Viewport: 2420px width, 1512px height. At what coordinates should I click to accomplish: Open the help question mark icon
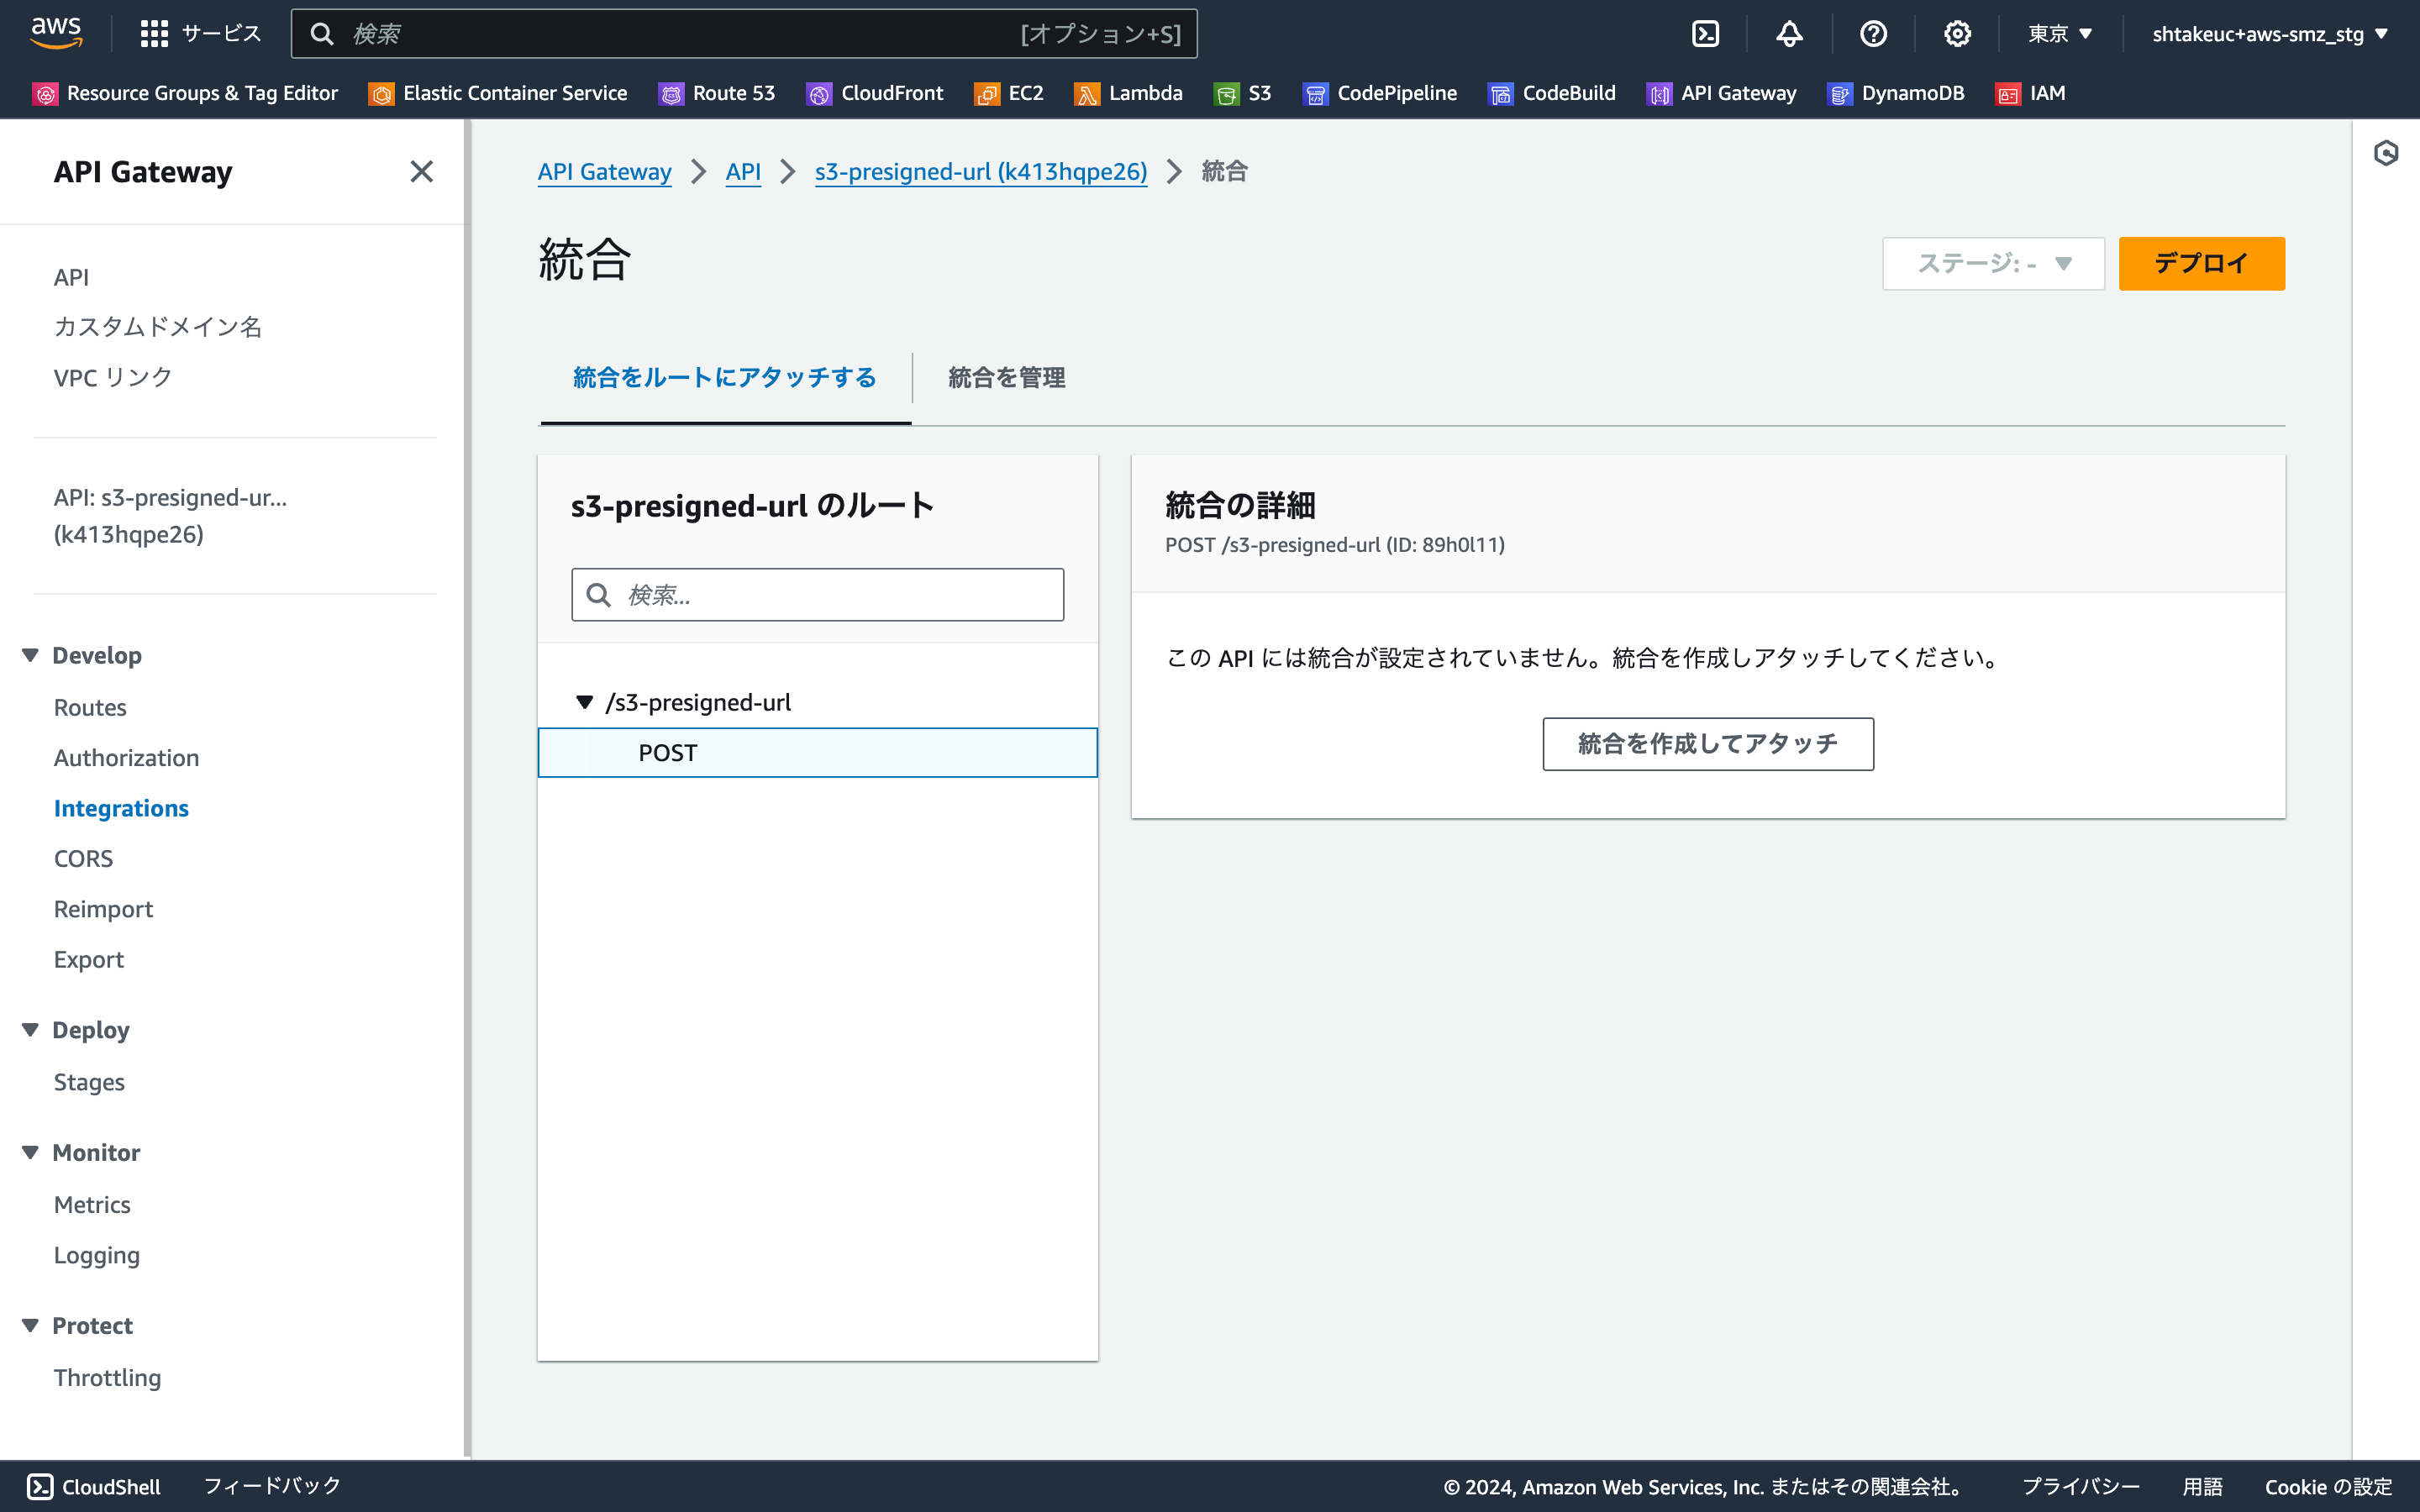point(1874,33)
